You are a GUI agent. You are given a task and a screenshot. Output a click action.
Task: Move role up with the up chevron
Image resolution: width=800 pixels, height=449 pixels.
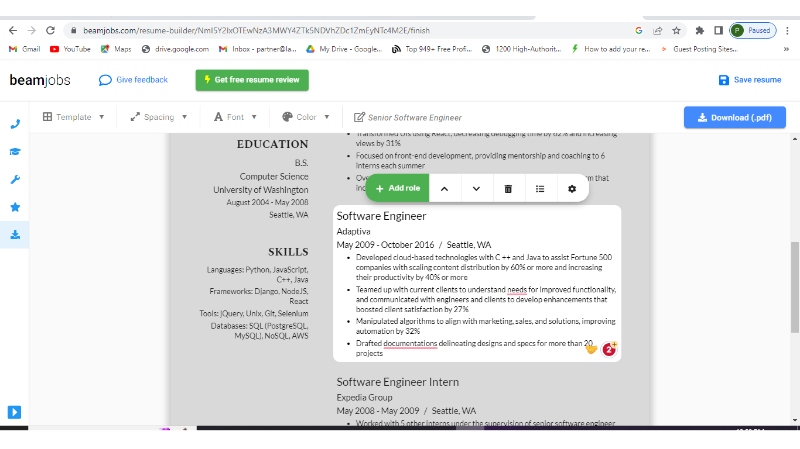point(444,188)
